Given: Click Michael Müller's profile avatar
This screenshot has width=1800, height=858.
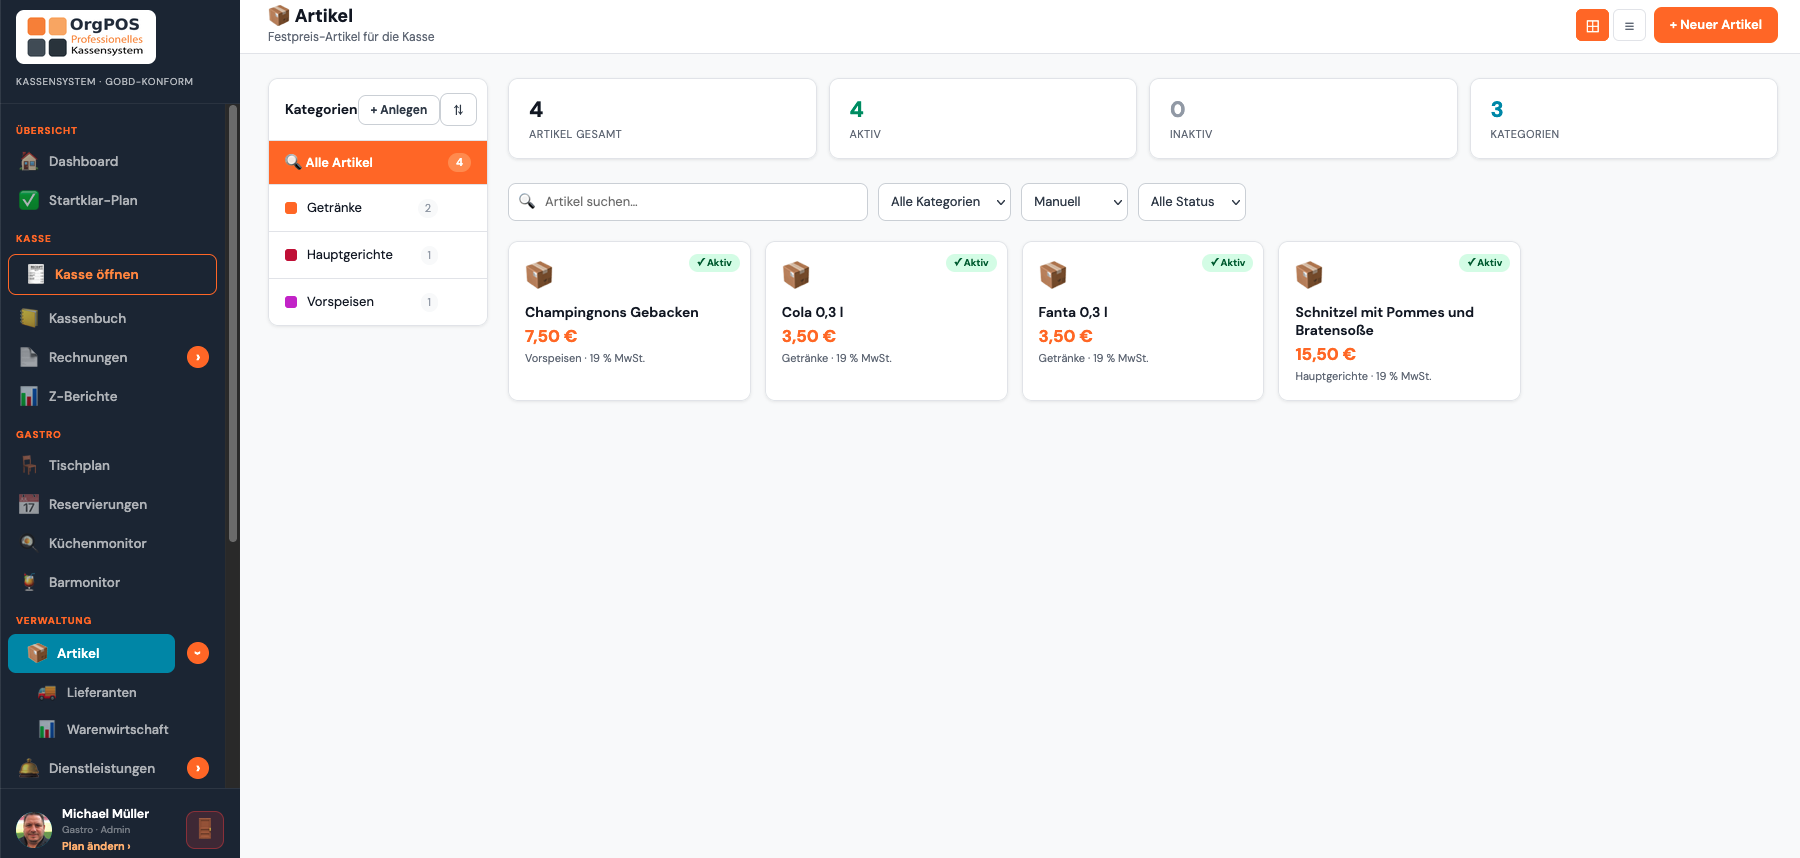Looking at the screenshot, I should 34,830.
